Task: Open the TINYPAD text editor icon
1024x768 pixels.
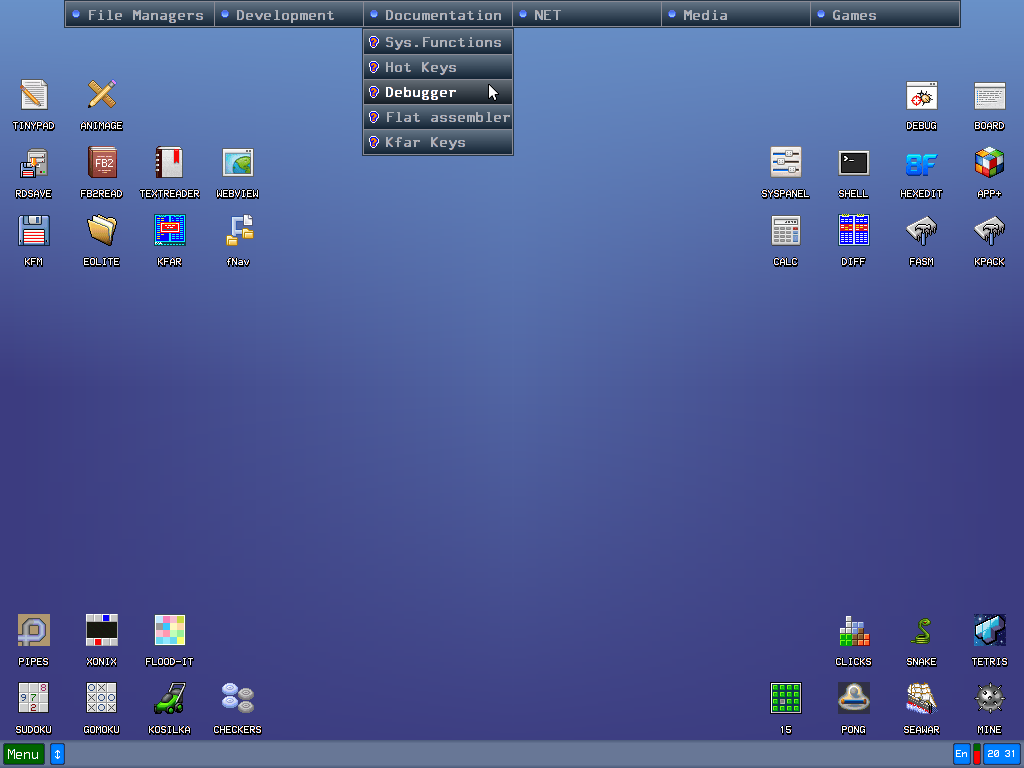Action: point(33,96)
